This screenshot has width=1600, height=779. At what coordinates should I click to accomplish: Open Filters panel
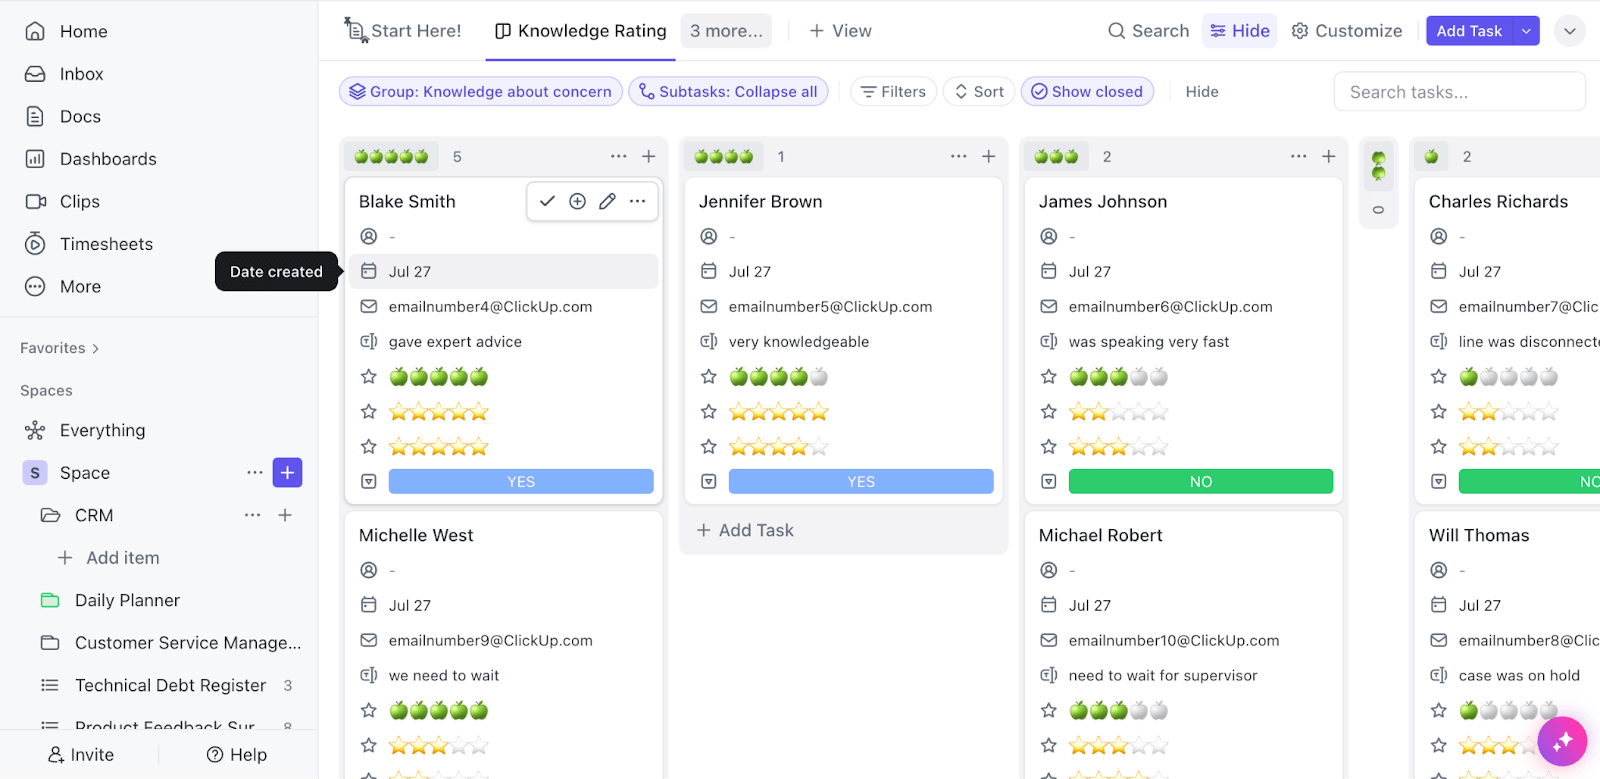coord(893,91)
